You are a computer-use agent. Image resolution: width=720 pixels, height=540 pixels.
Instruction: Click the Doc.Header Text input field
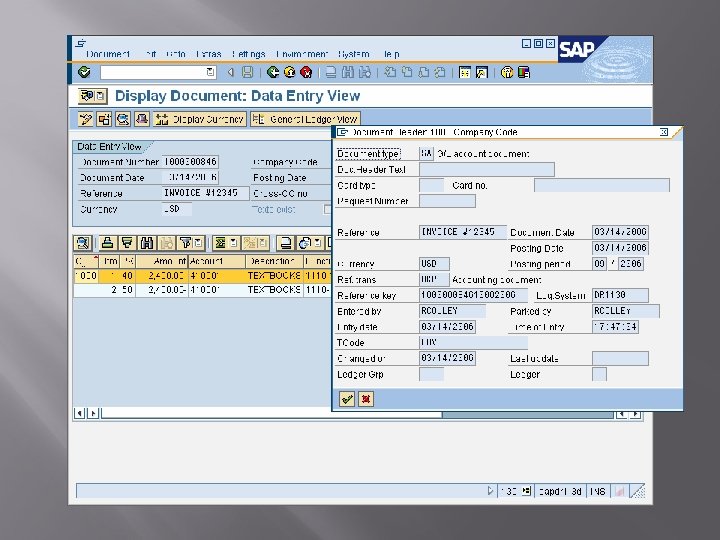(x=486, y=169)
